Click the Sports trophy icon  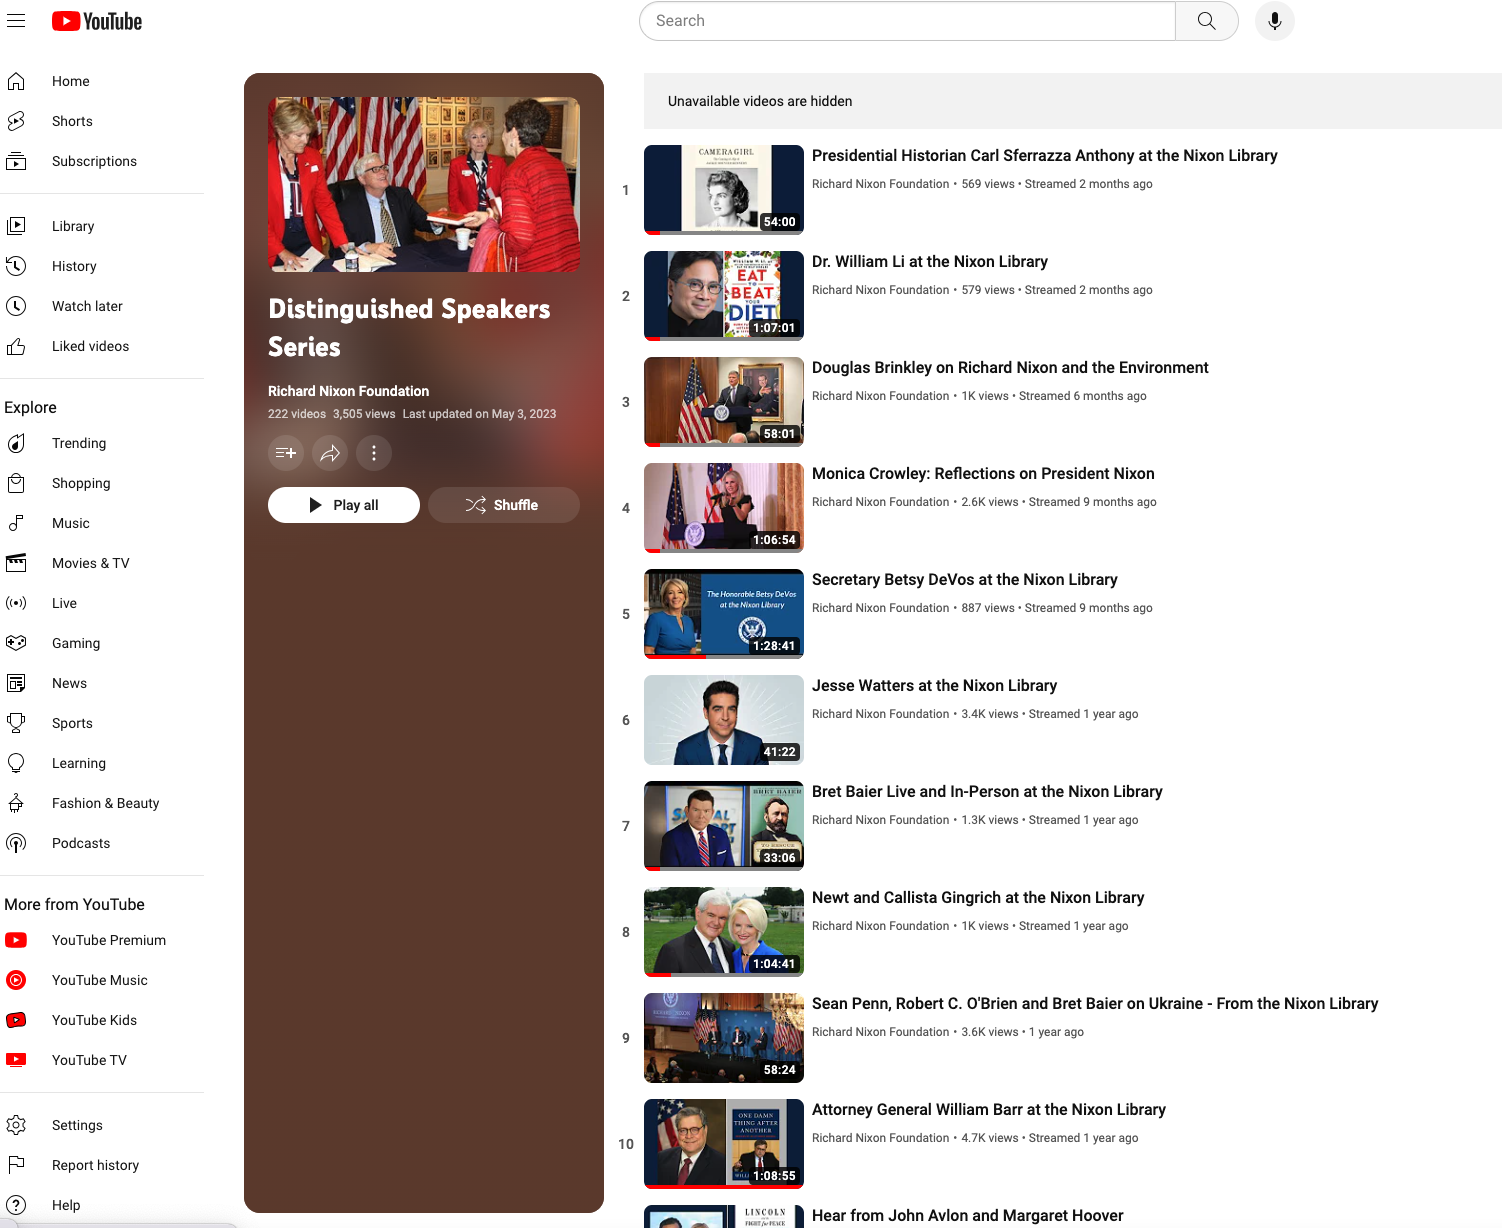16,723
